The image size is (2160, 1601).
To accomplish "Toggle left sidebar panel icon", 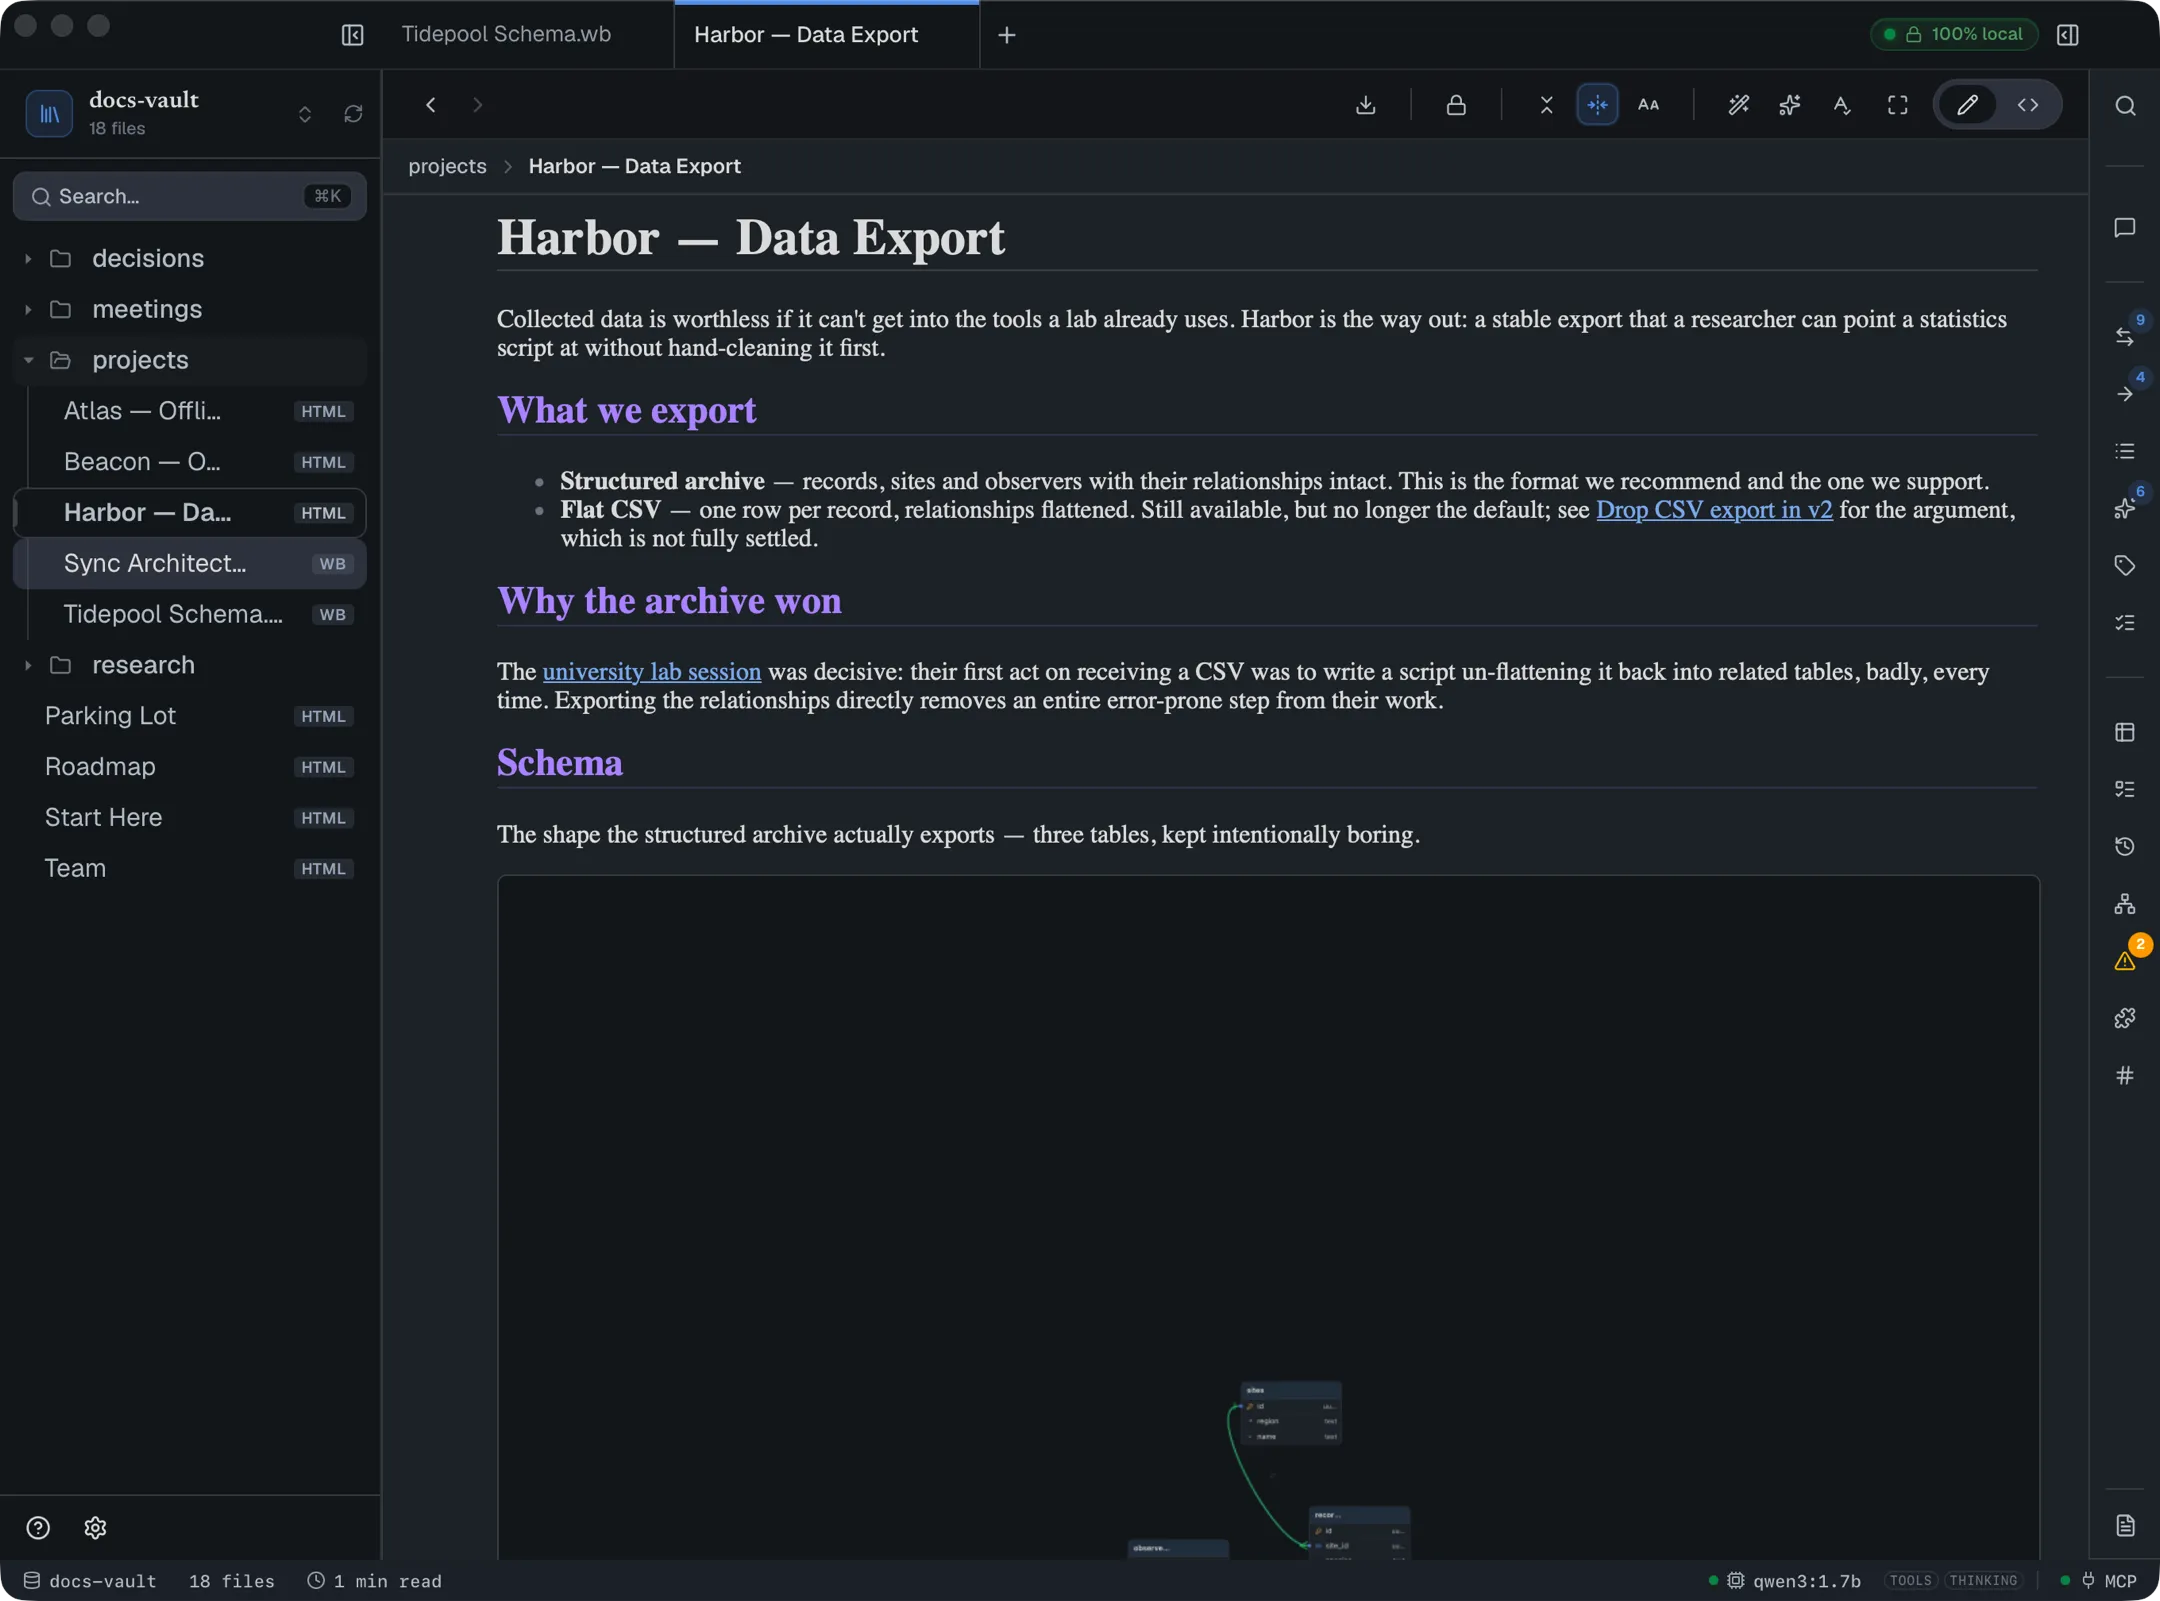I will coord(352,35).
